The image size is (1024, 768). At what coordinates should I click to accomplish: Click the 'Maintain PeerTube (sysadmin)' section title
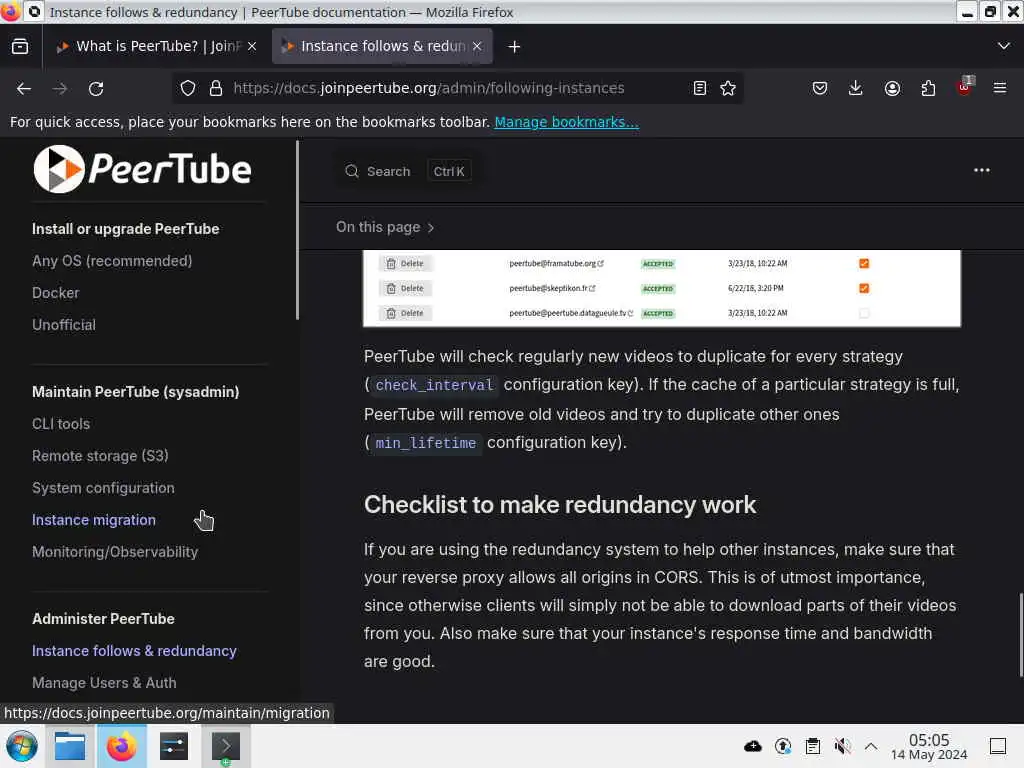(x=136, y=392)
